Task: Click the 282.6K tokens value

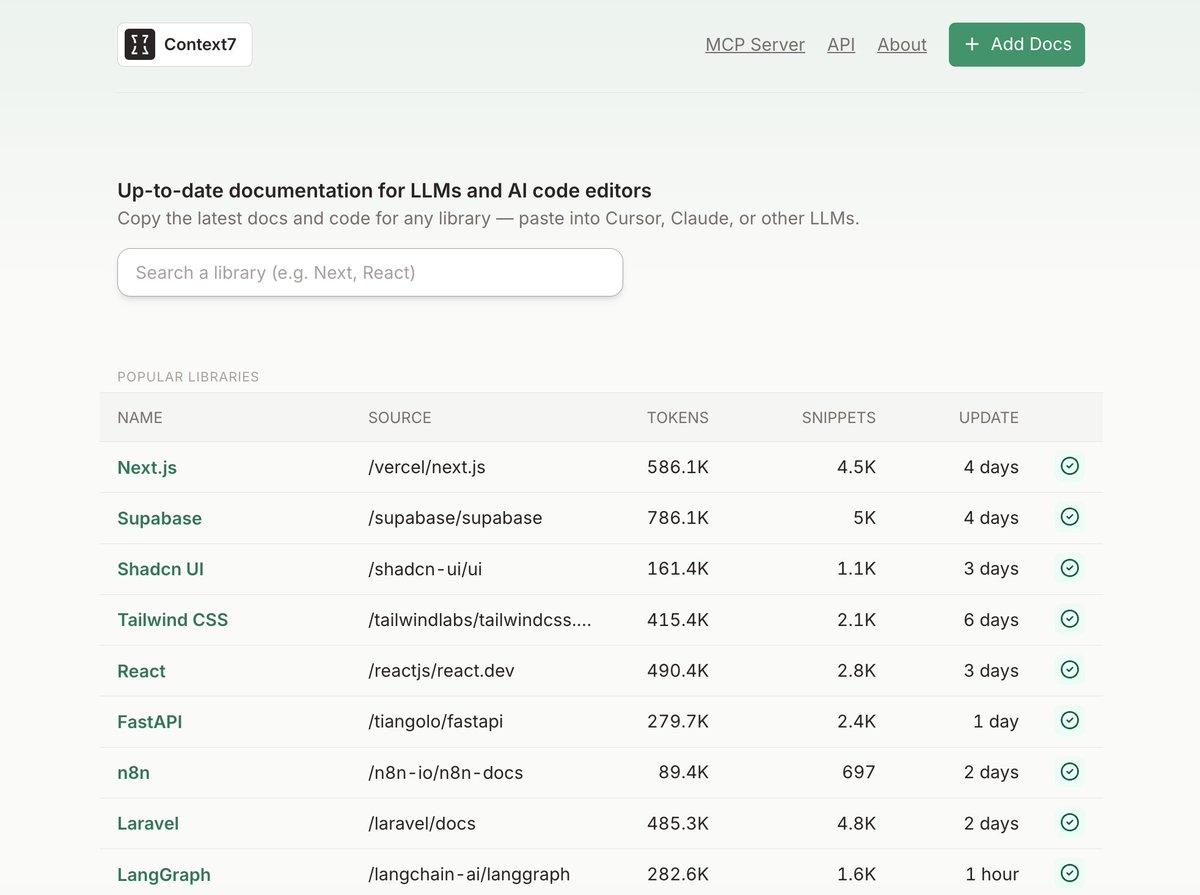Action: (678, 875)
